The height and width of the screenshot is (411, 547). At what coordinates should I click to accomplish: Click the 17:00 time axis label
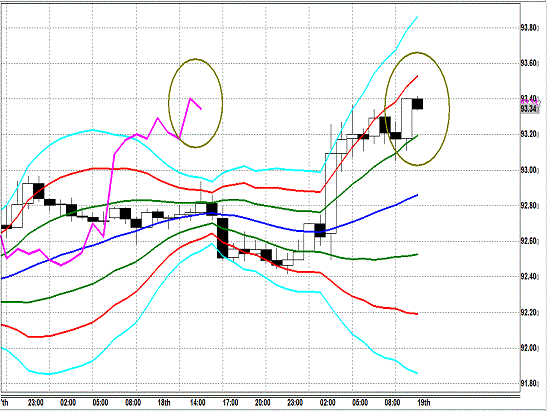230,403
